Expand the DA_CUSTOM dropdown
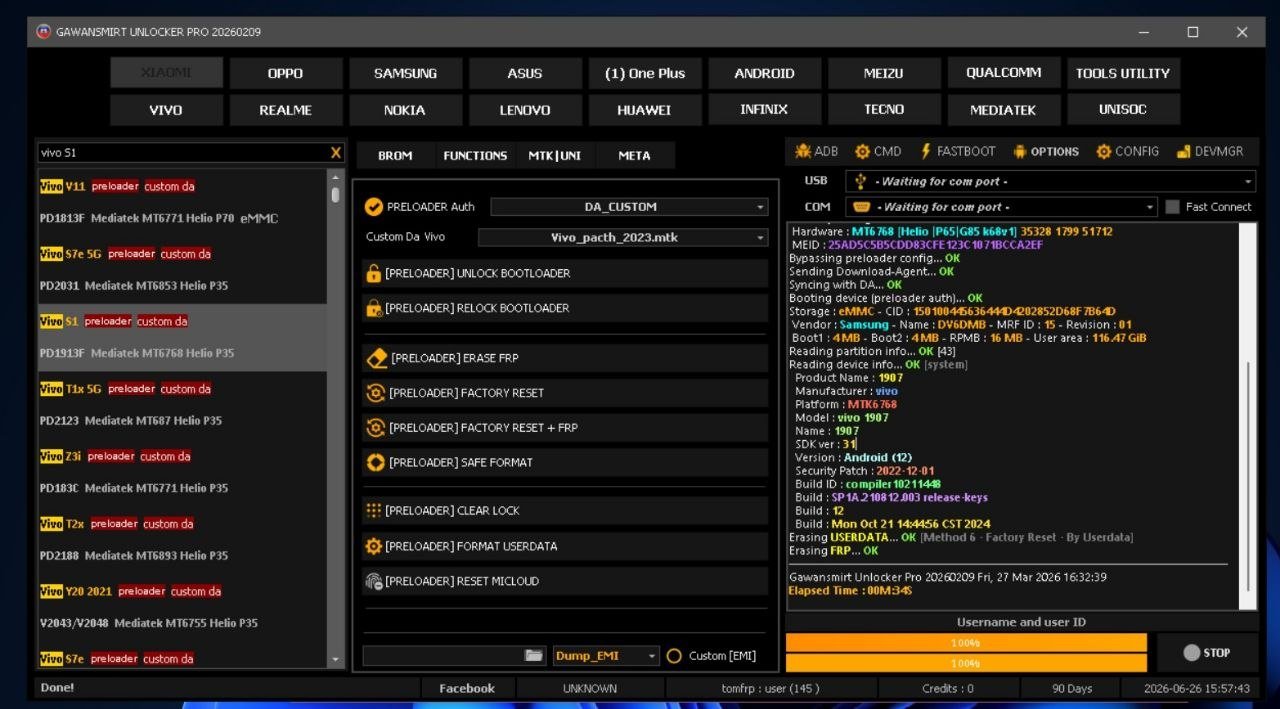 point(761,207)
